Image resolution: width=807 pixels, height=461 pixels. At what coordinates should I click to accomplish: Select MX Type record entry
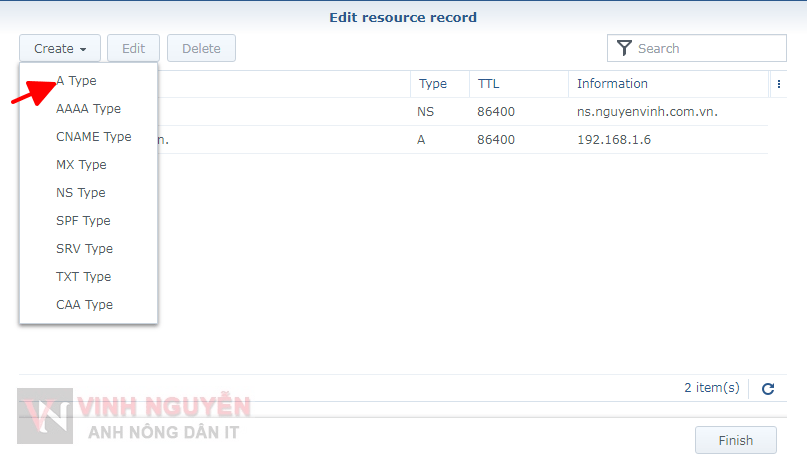(x=81, y=165)
